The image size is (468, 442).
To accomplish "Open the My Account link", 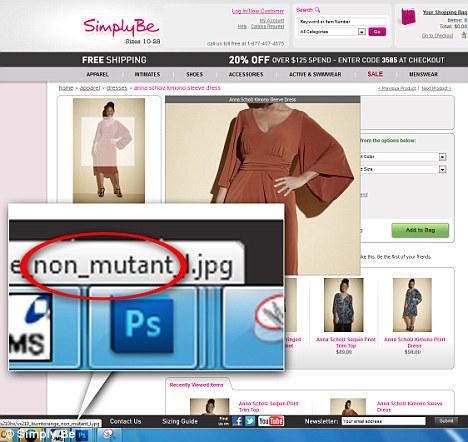I will coord(272,21).
